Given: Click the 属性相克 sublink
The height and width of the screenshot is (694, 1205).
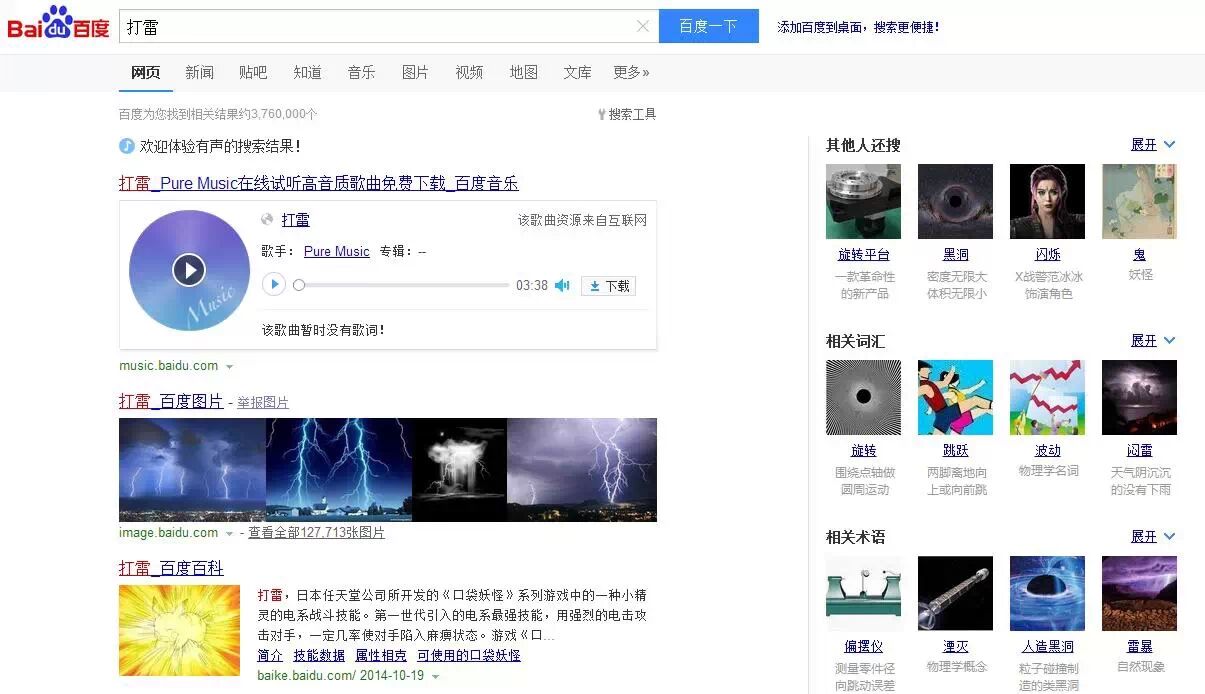Looking at the screenshot, I should pos(381,655).
